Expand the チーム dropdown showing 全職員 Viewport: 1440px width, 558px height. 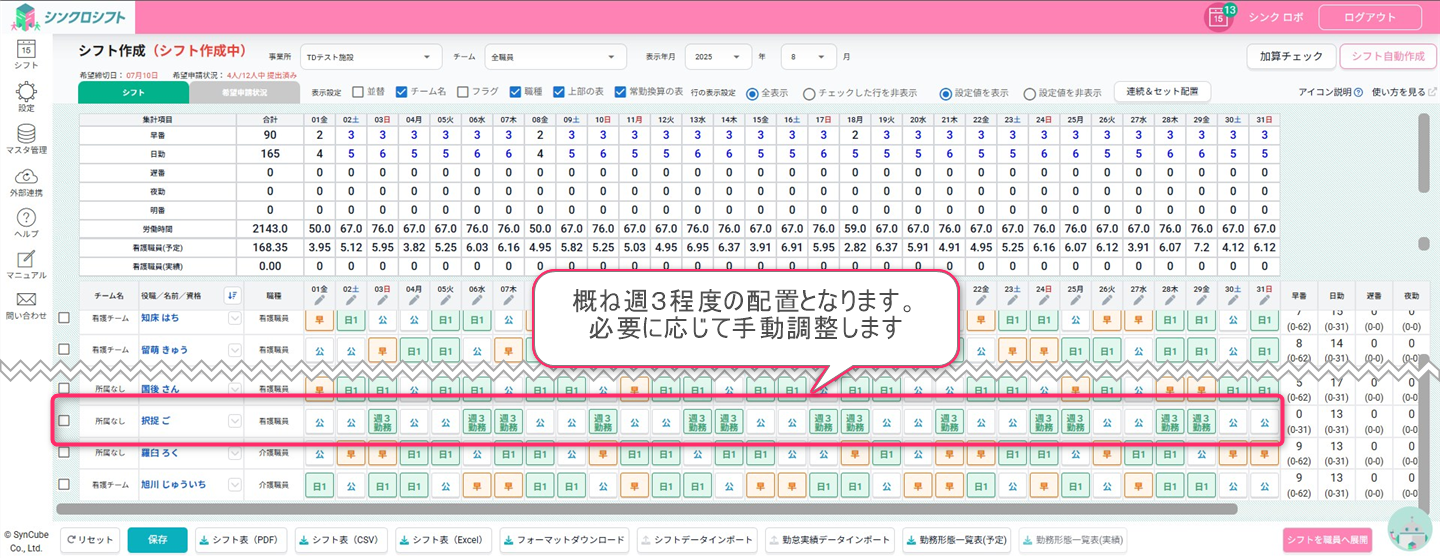(555, 57)
